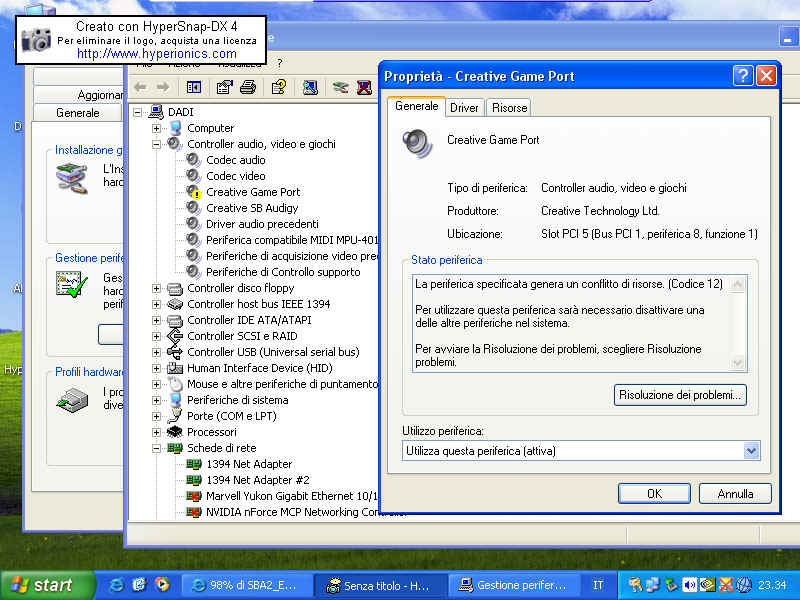This screenshot has height=600, width=800.
Task: Click the Risoluzione dei problemi... button
Action: (x=680, y=395)
